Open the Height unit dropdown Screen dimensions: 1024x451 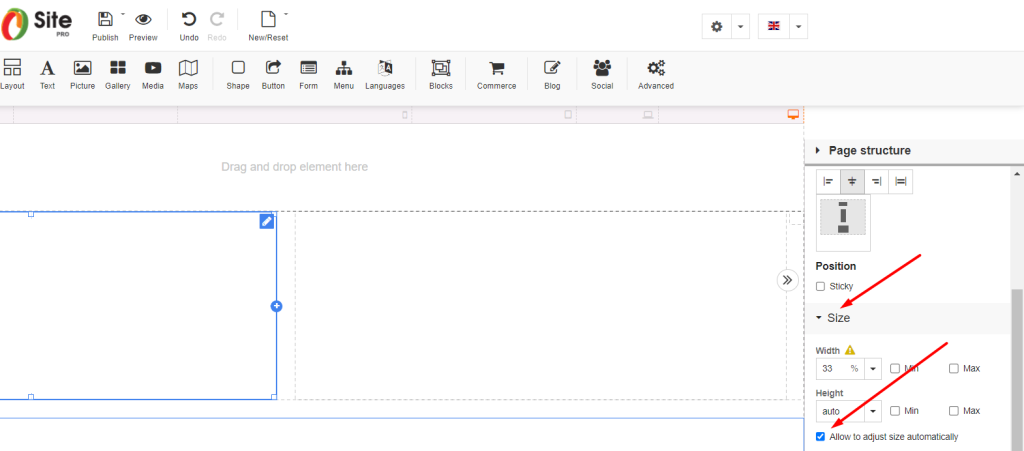click(x=873, y=412)
